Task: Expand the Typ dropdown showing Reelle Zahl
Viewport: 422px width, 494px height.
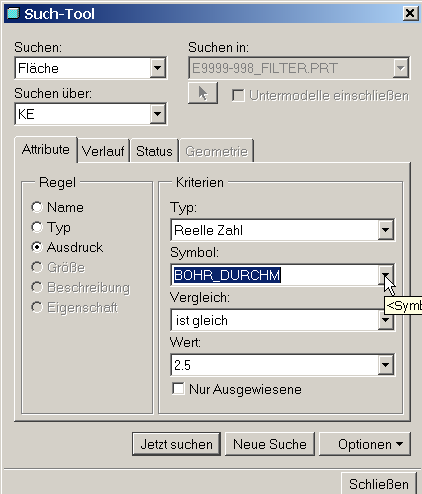Action: (386, 230)
